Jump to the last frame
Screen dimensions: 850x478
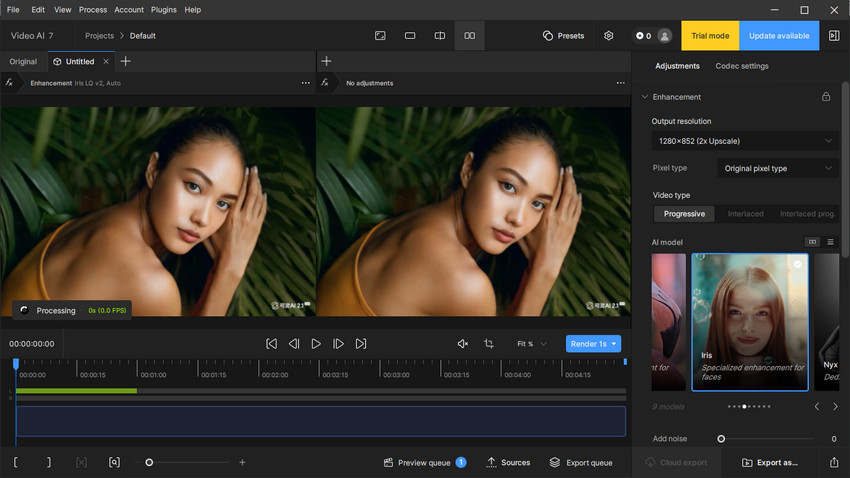coord(361,344)
